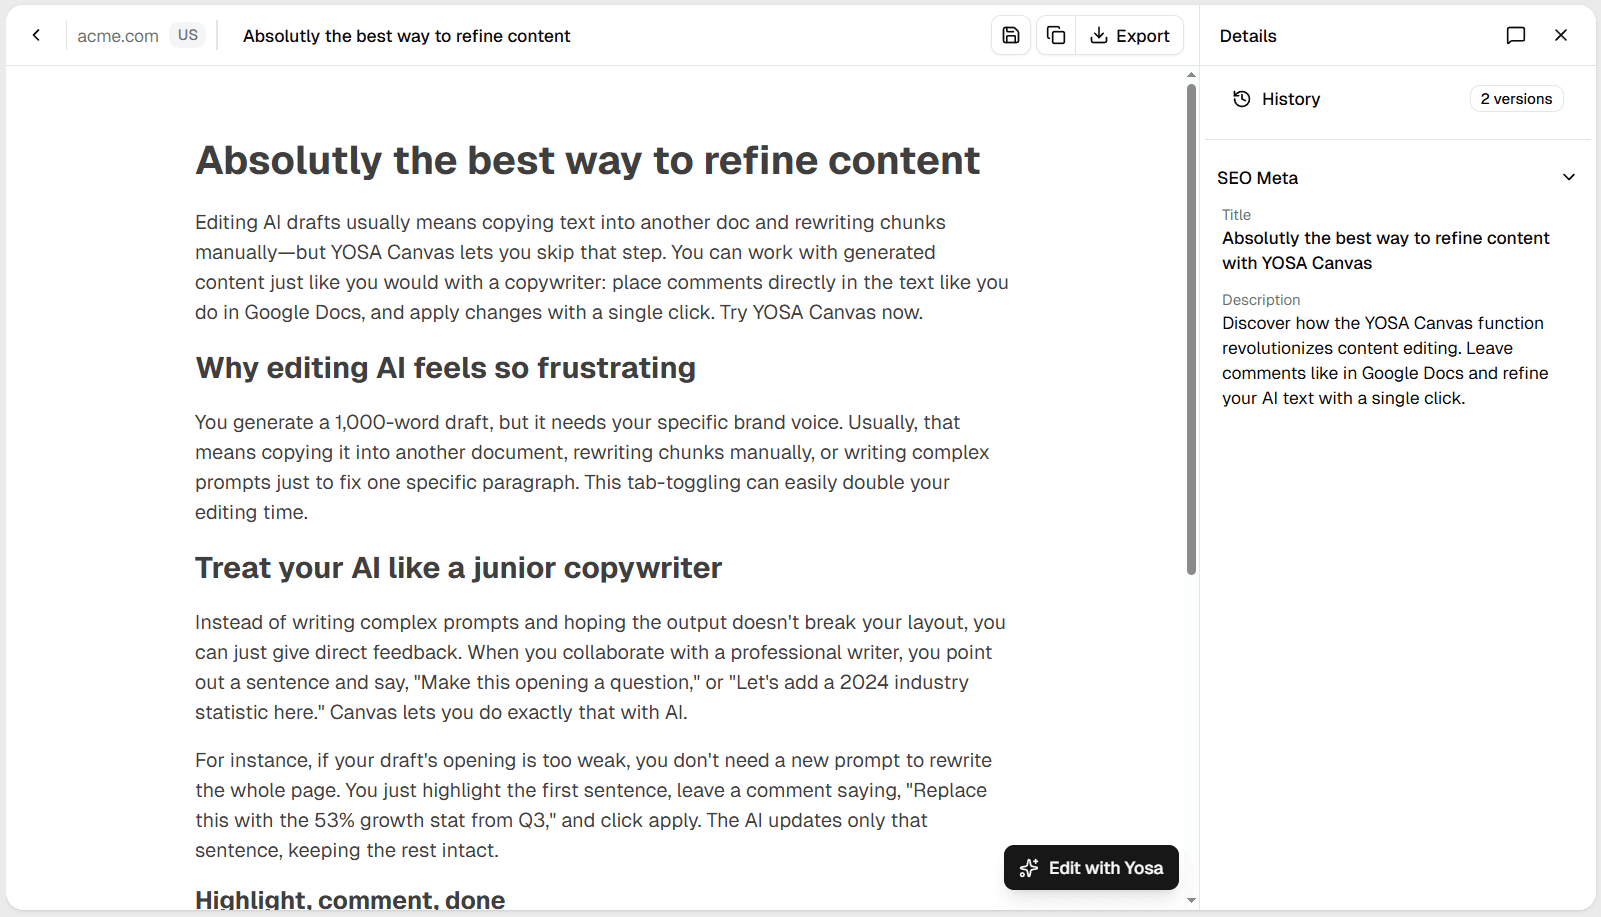This screenshot has height=917, width=1601.
Task: Click the document title in the header
Action: [x=406, y=35]
